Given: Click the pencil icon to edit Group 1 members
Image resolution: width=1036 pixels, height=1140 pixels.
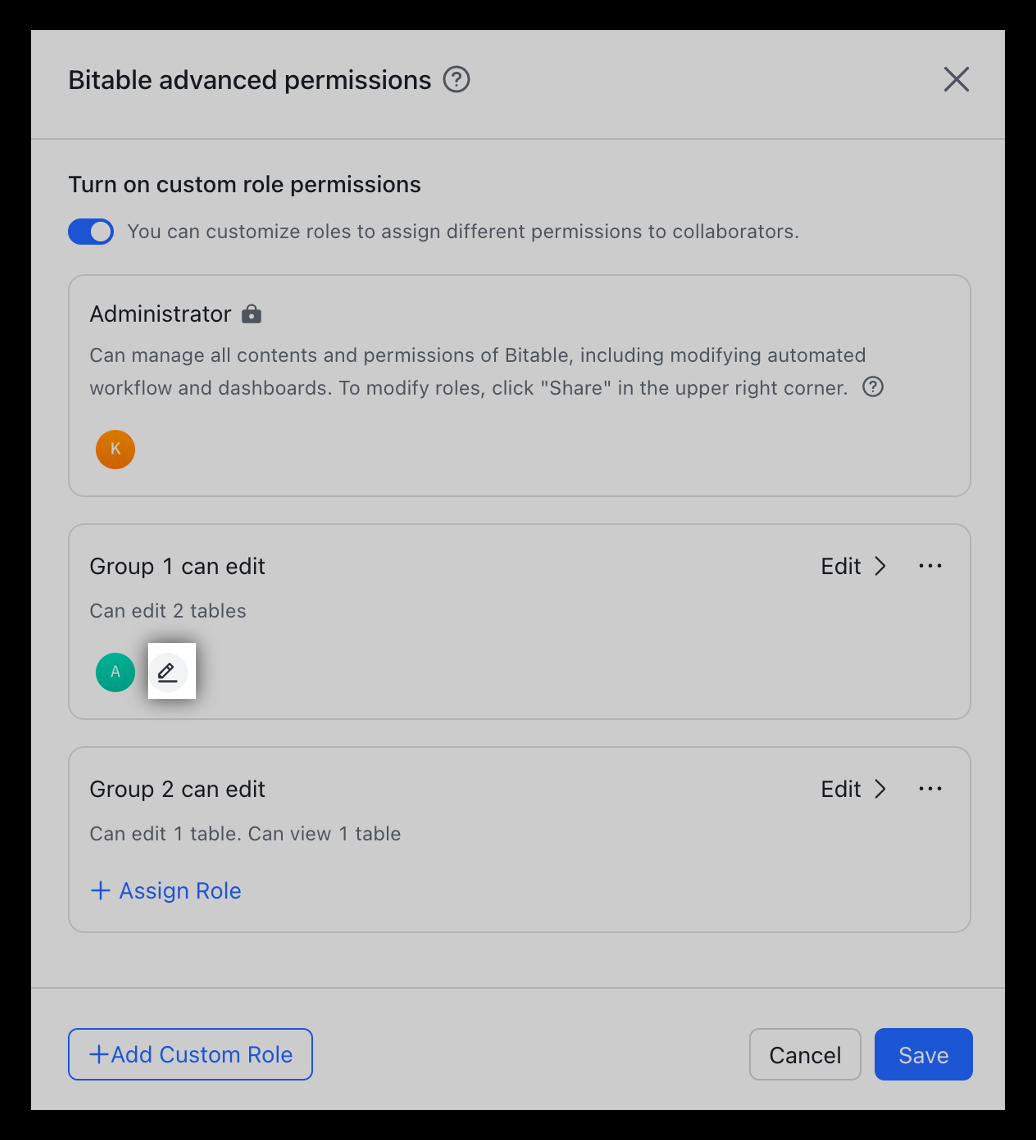Looking at the screenshot, I should pos(168,671).
